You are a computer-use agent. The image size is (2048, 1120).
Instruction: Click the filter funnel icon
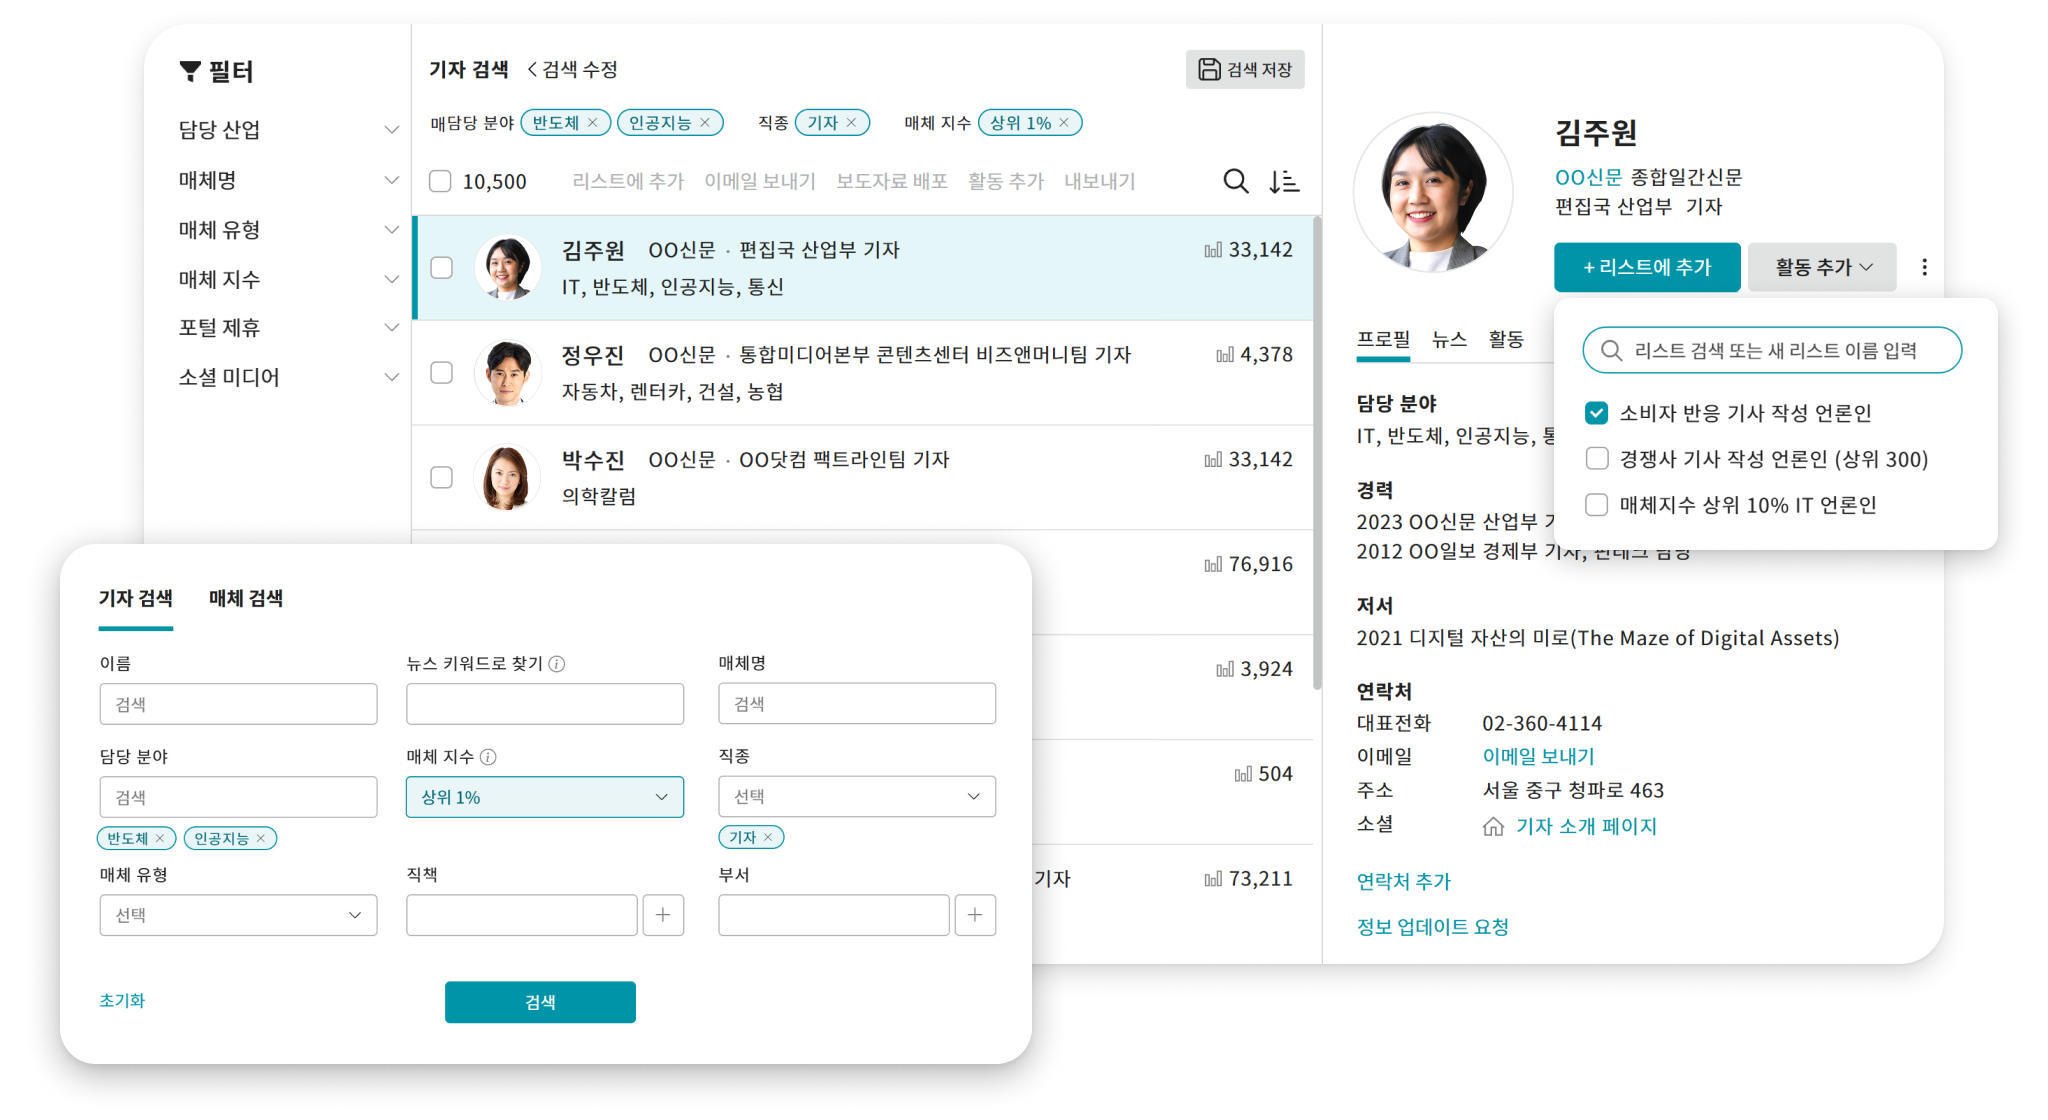click(x=190, y=71)
